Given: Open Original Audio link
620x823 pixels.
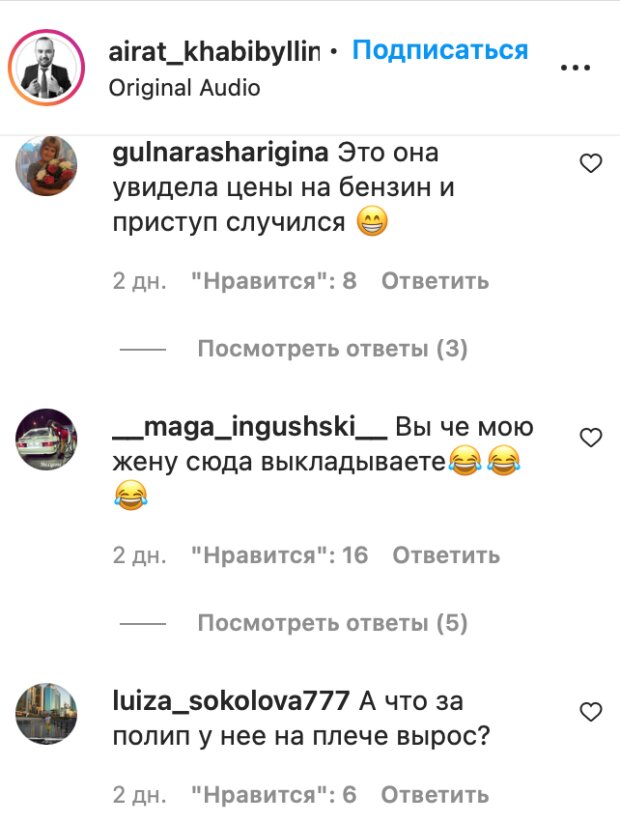Looking at the screenshot, I should click(184, 88).
